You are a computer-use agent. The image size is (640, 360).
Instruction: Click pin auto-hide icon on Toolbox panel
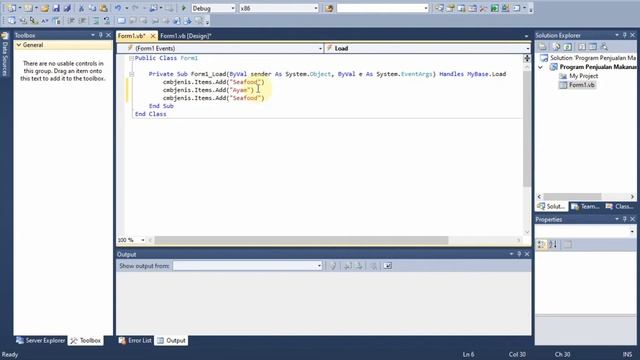[x=101, y=35]
